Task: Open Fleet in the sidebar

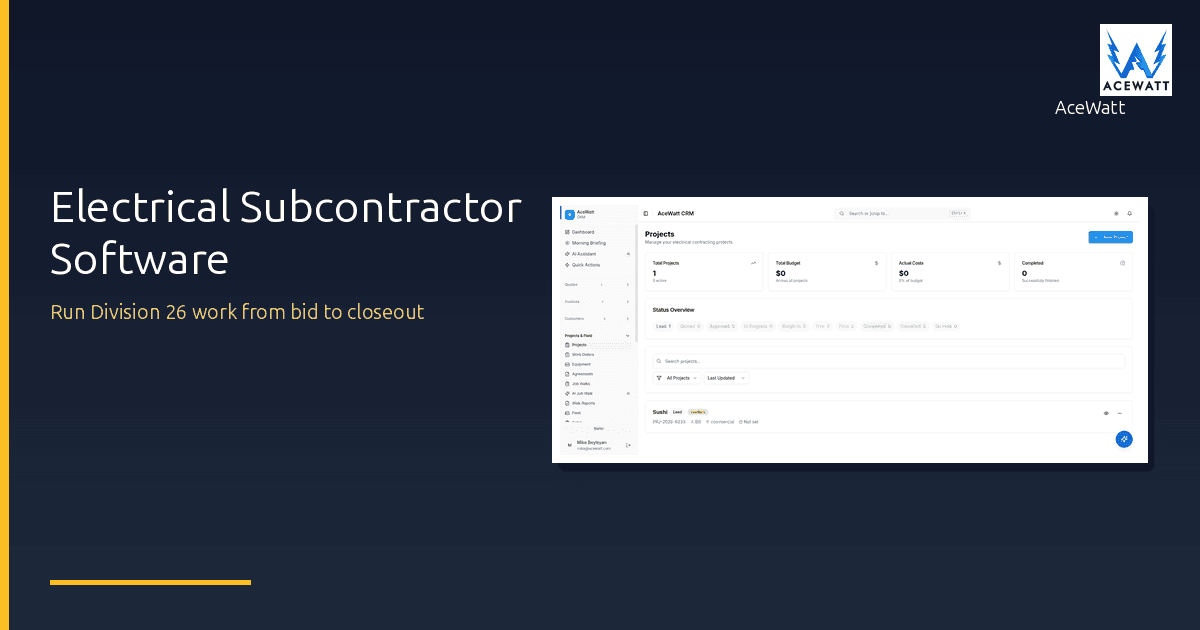Action: pos(596,412)
